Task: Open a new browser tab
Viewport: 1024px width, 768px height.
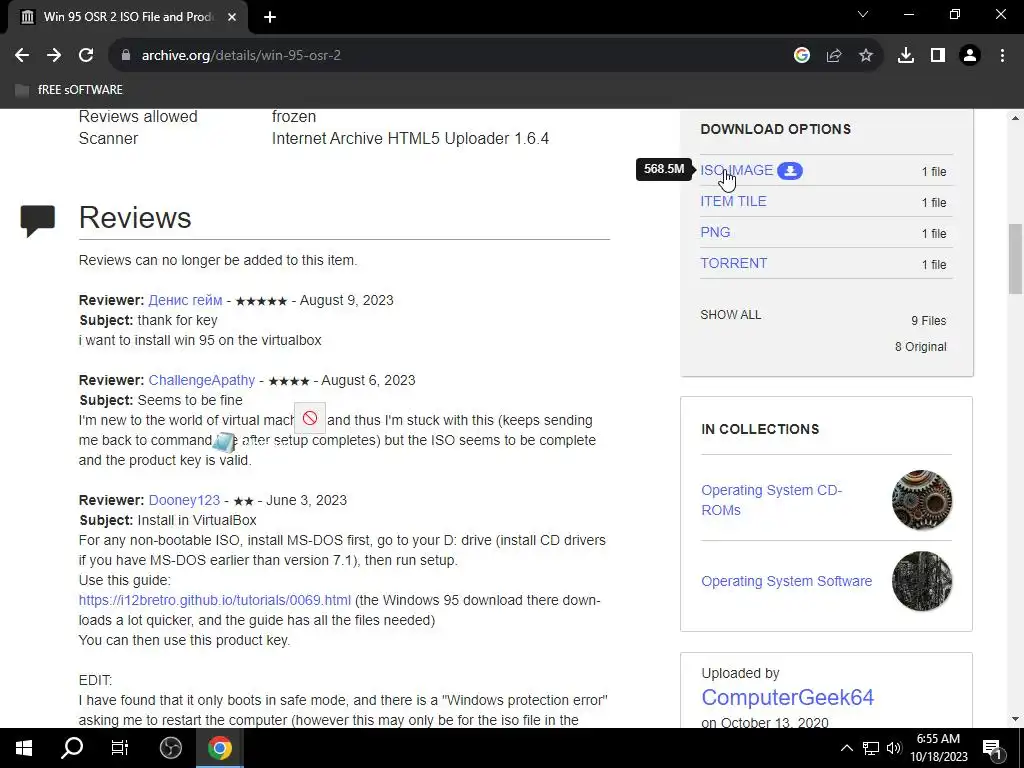Action: [270, 17]
